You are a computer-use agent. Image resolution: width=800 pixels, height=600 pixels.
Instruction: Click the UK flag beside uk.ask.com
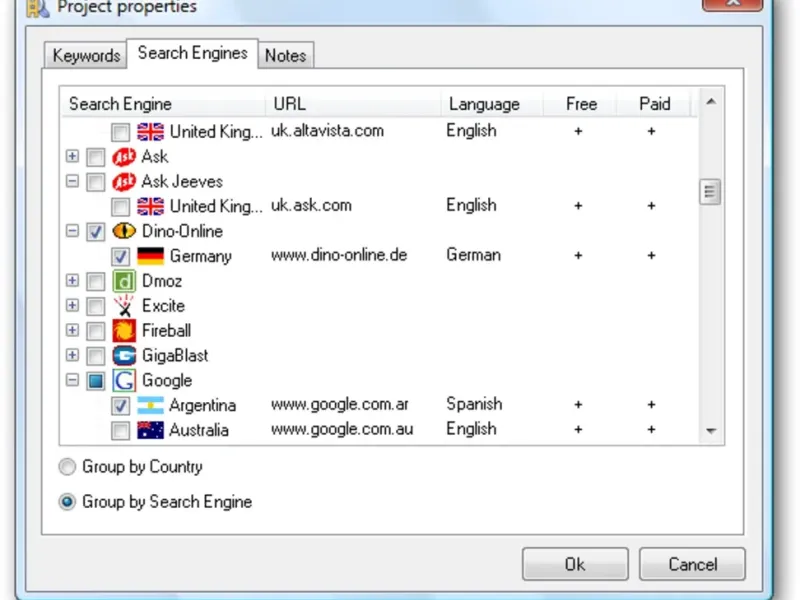151,206
